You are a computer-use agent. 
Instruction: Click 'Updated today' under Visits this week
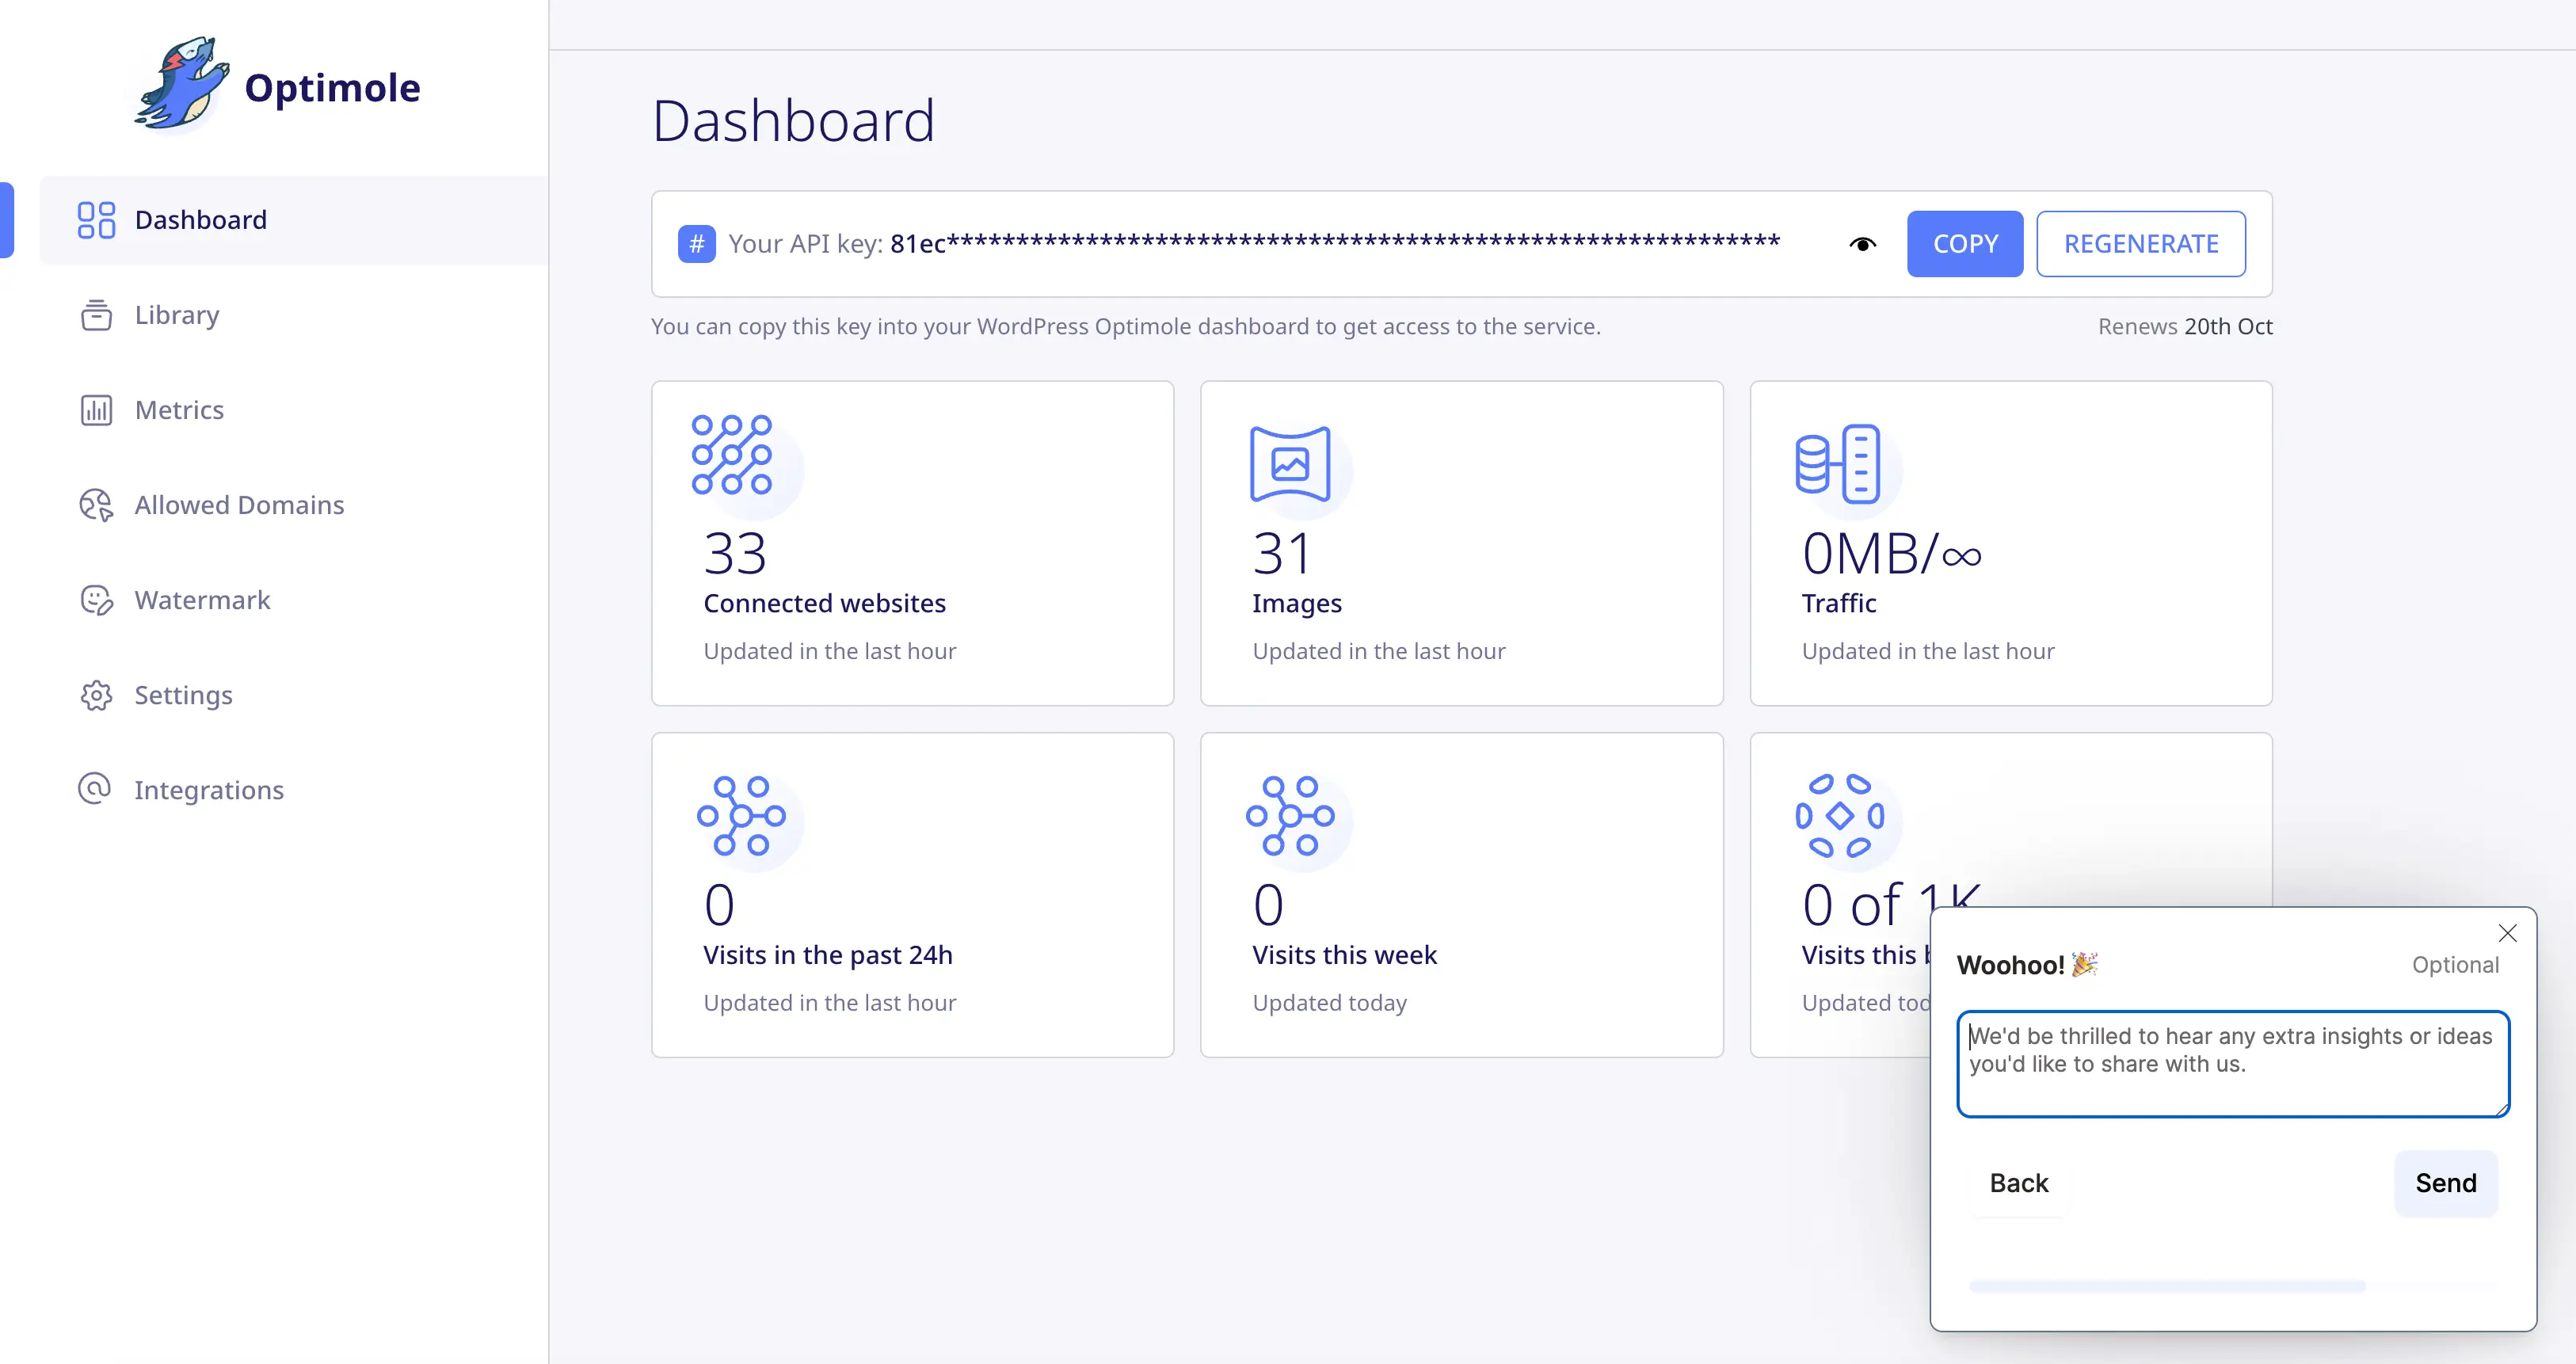point(1329,1003)
